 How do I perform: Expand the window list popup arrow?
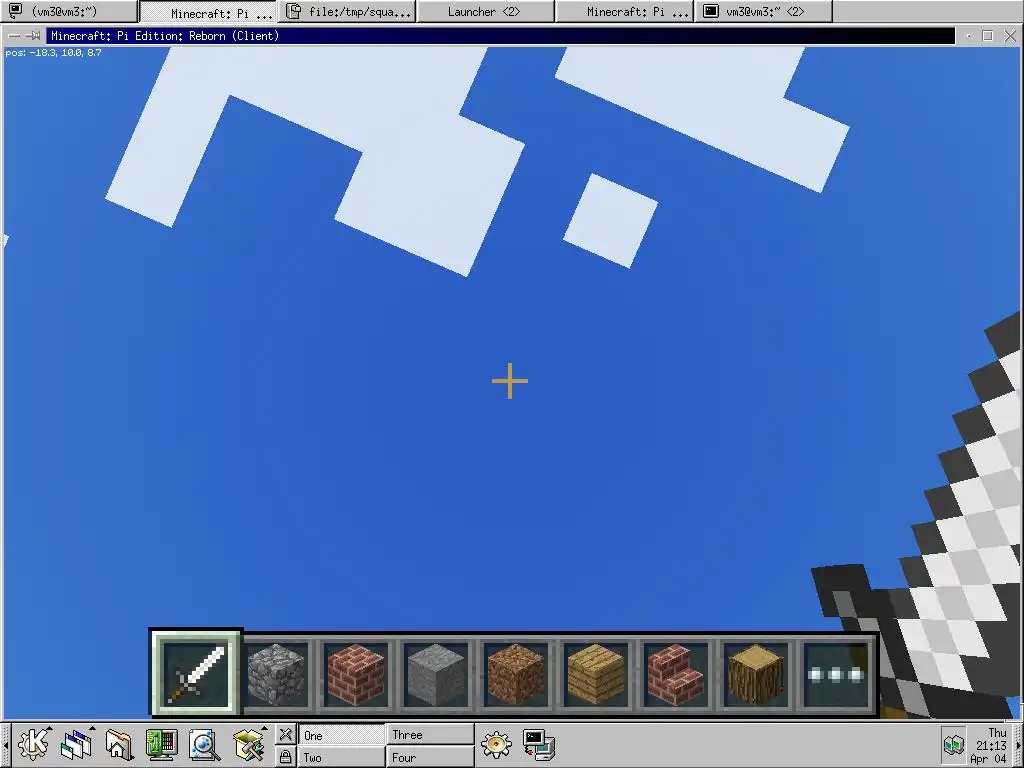pos(92,728)
